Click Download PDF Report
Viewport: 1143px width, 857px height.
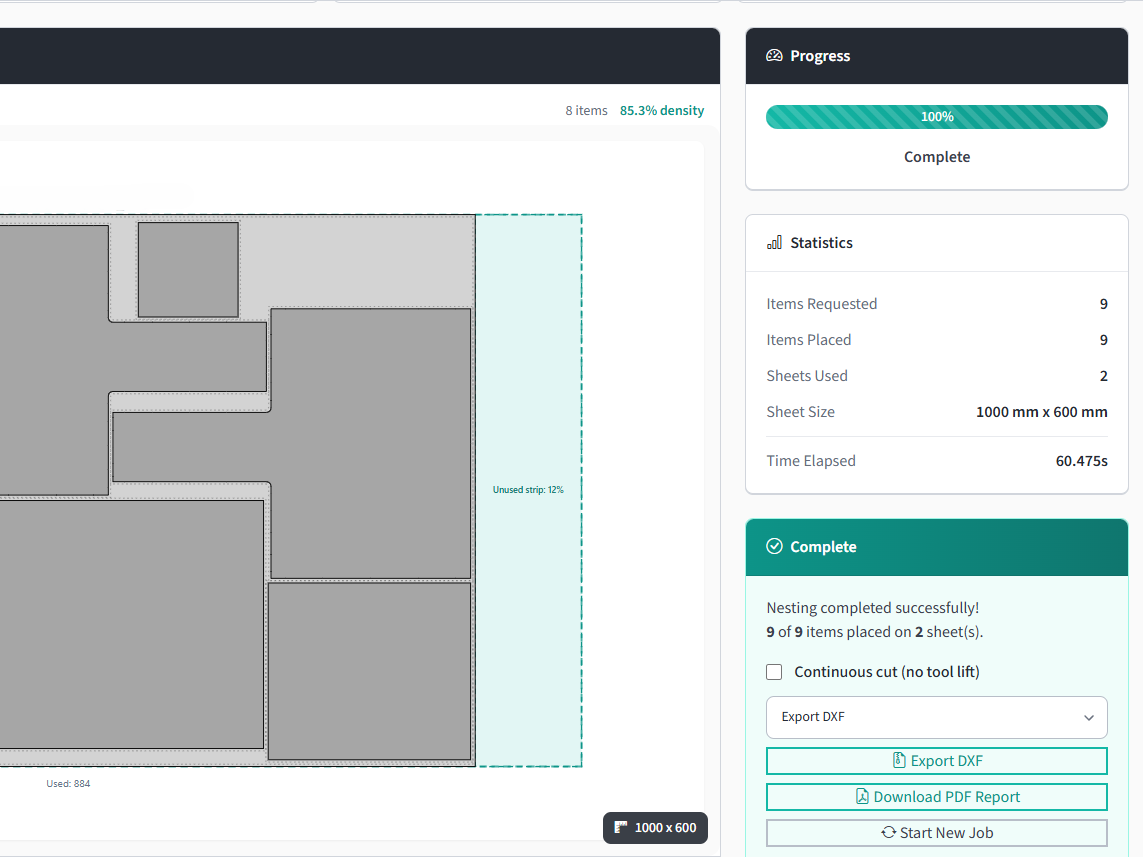point(936,796)
